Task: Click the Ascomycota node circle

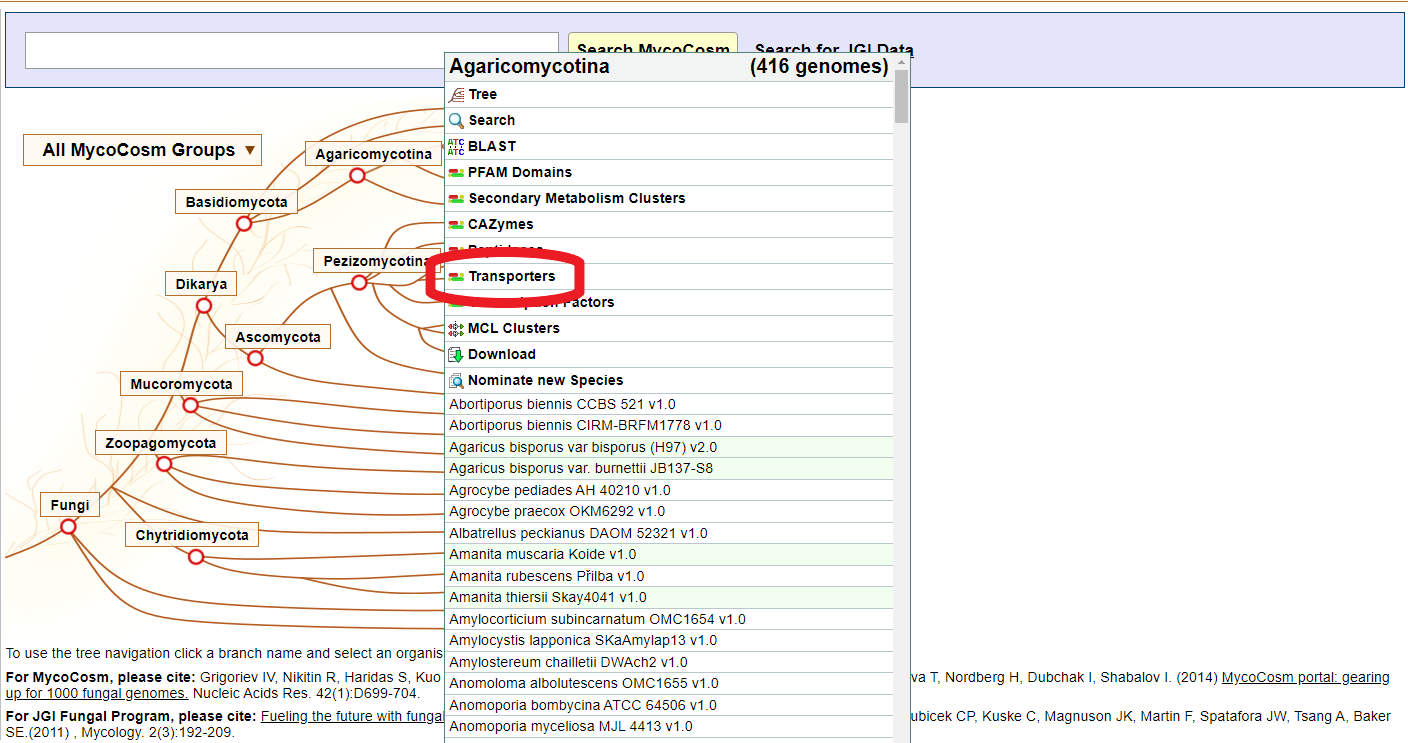Action: pos(255,358)
